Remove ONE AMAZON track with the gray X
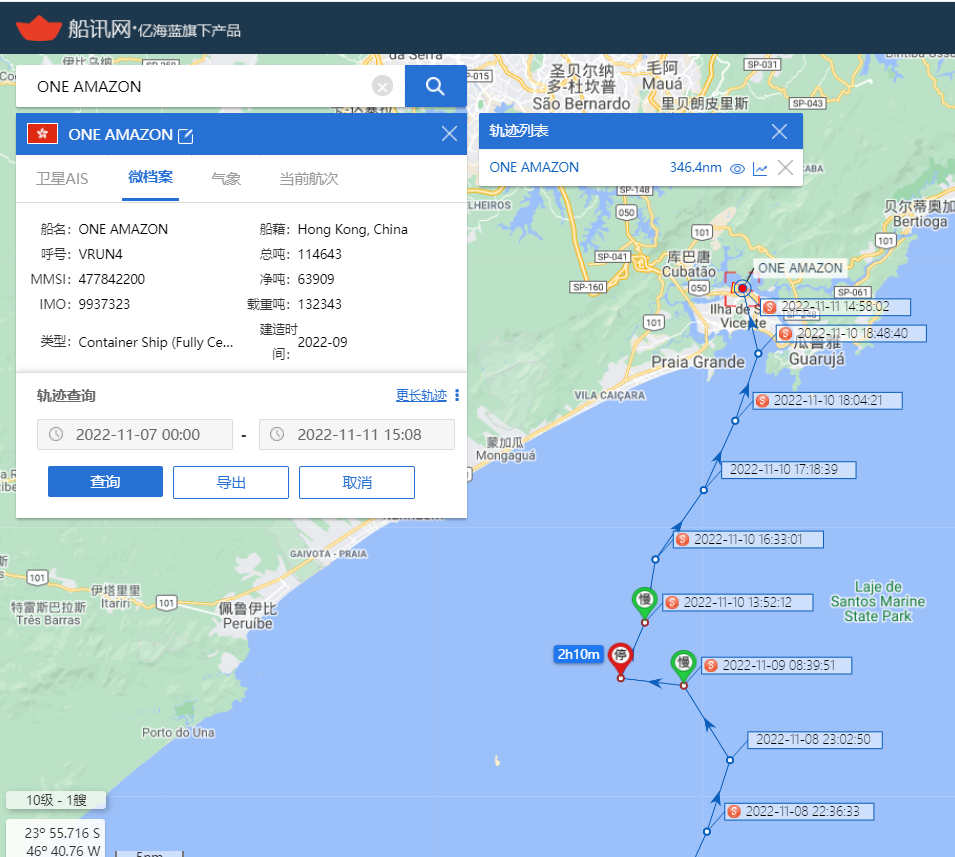955x857 pixels. tap(786, 168)
